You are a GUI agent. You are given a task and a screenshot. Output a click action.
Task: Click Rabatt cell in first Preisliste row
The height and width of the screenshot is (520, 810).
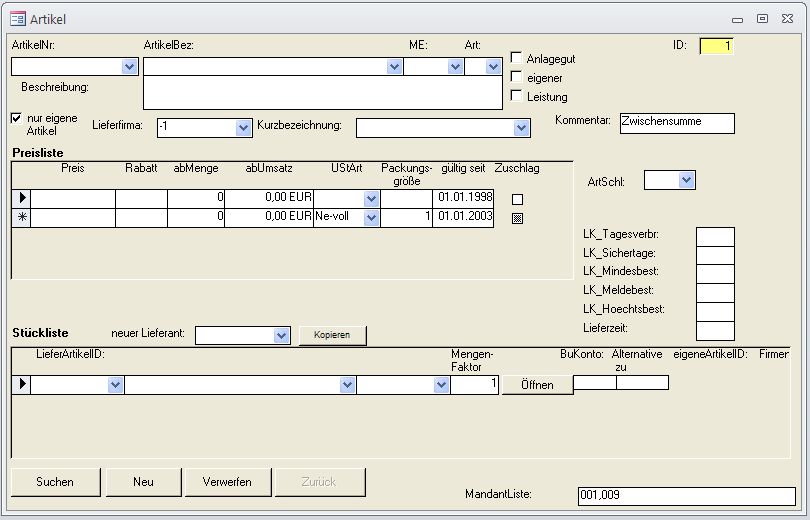pyautogui.click(x=142, y=198)
